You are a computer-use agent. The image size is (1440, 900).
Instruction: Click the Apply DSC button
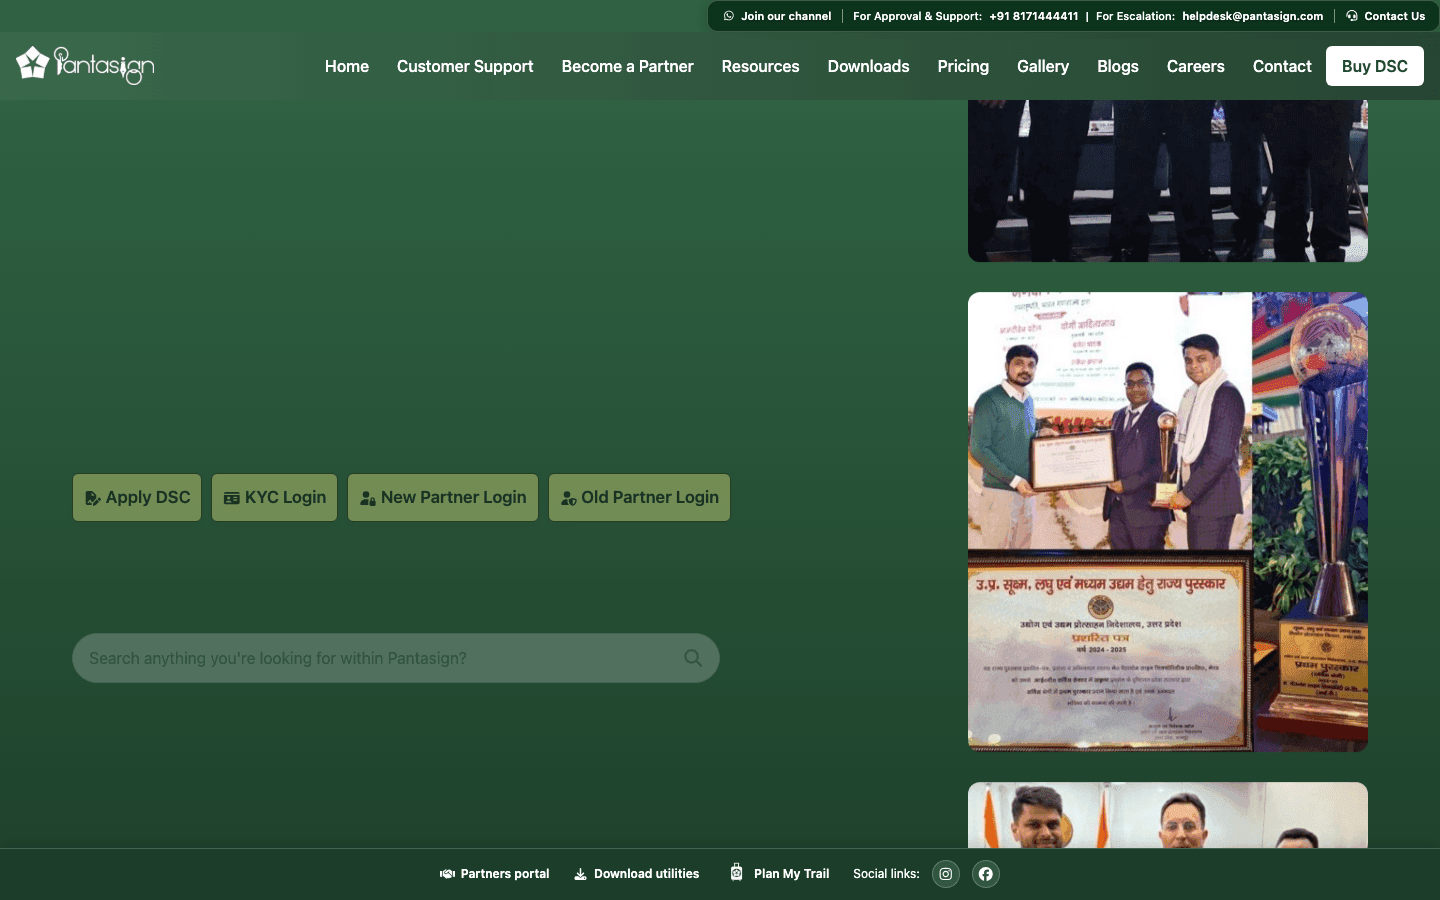(x=137, y=497)
